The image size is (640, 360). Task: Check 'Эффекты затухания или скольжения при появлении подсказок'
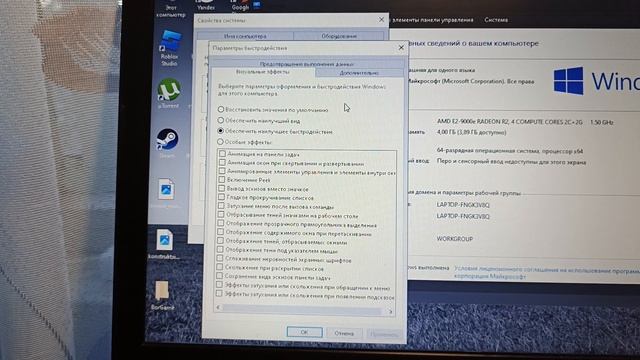click(x=219, y=293)
